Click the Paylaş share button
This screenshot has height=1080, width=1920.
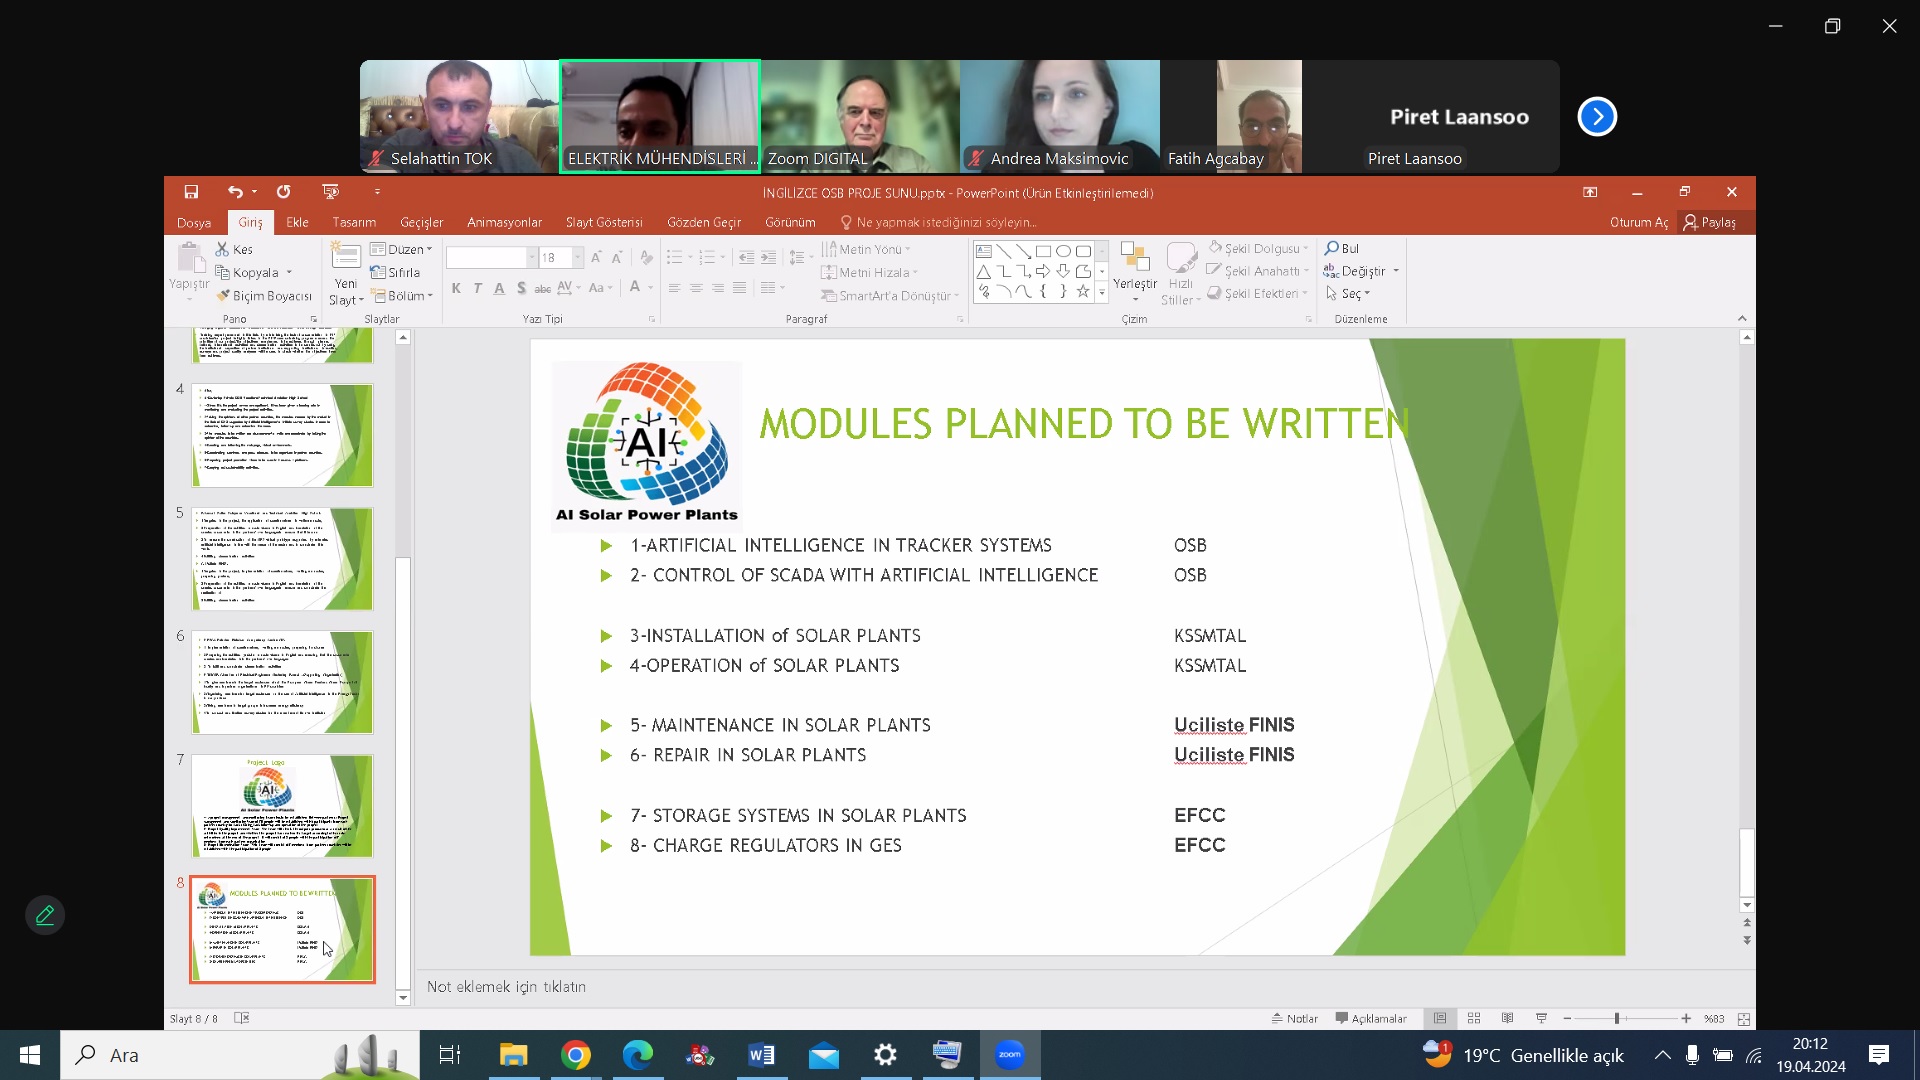point(1709,222)
